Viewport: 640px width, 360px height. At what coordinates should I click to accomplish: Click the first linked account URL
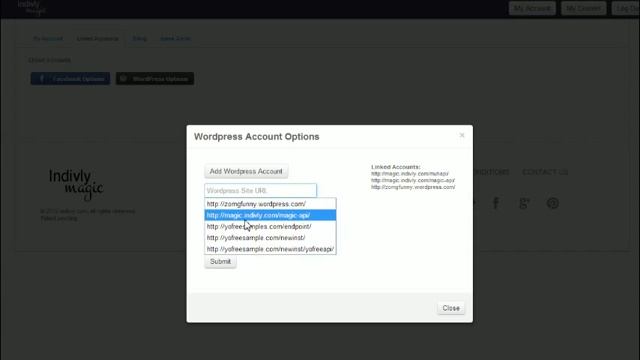410,173
